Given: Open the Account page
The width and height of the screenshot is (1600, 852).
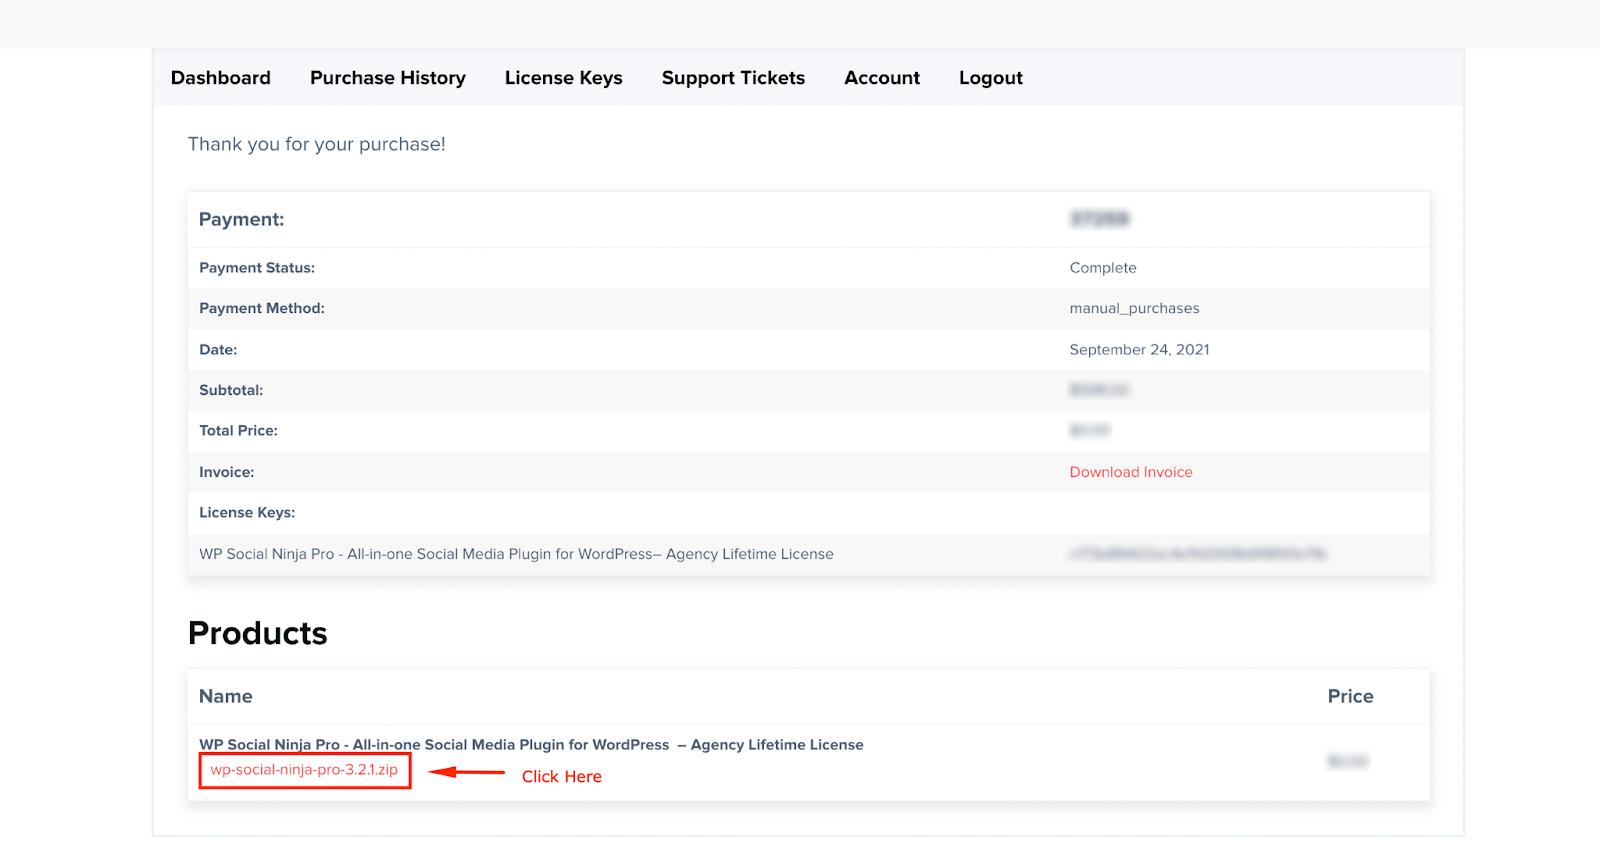Looking at the screenshot, I should coord(881,78).
